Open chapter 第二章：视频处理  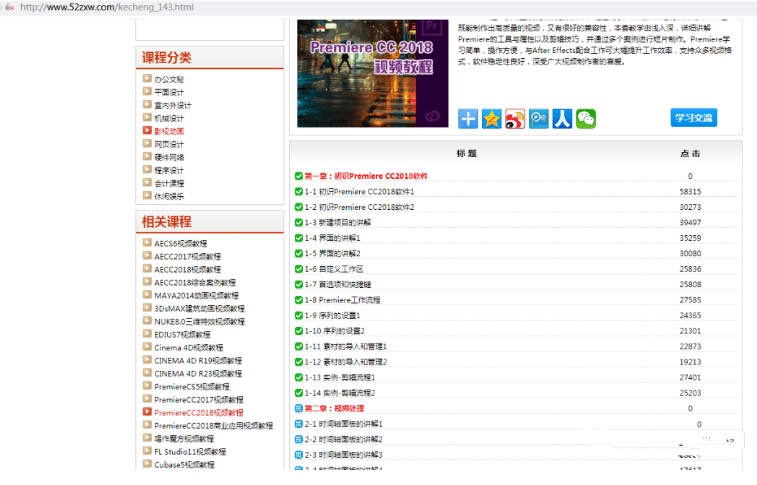(x=334, y=408)
